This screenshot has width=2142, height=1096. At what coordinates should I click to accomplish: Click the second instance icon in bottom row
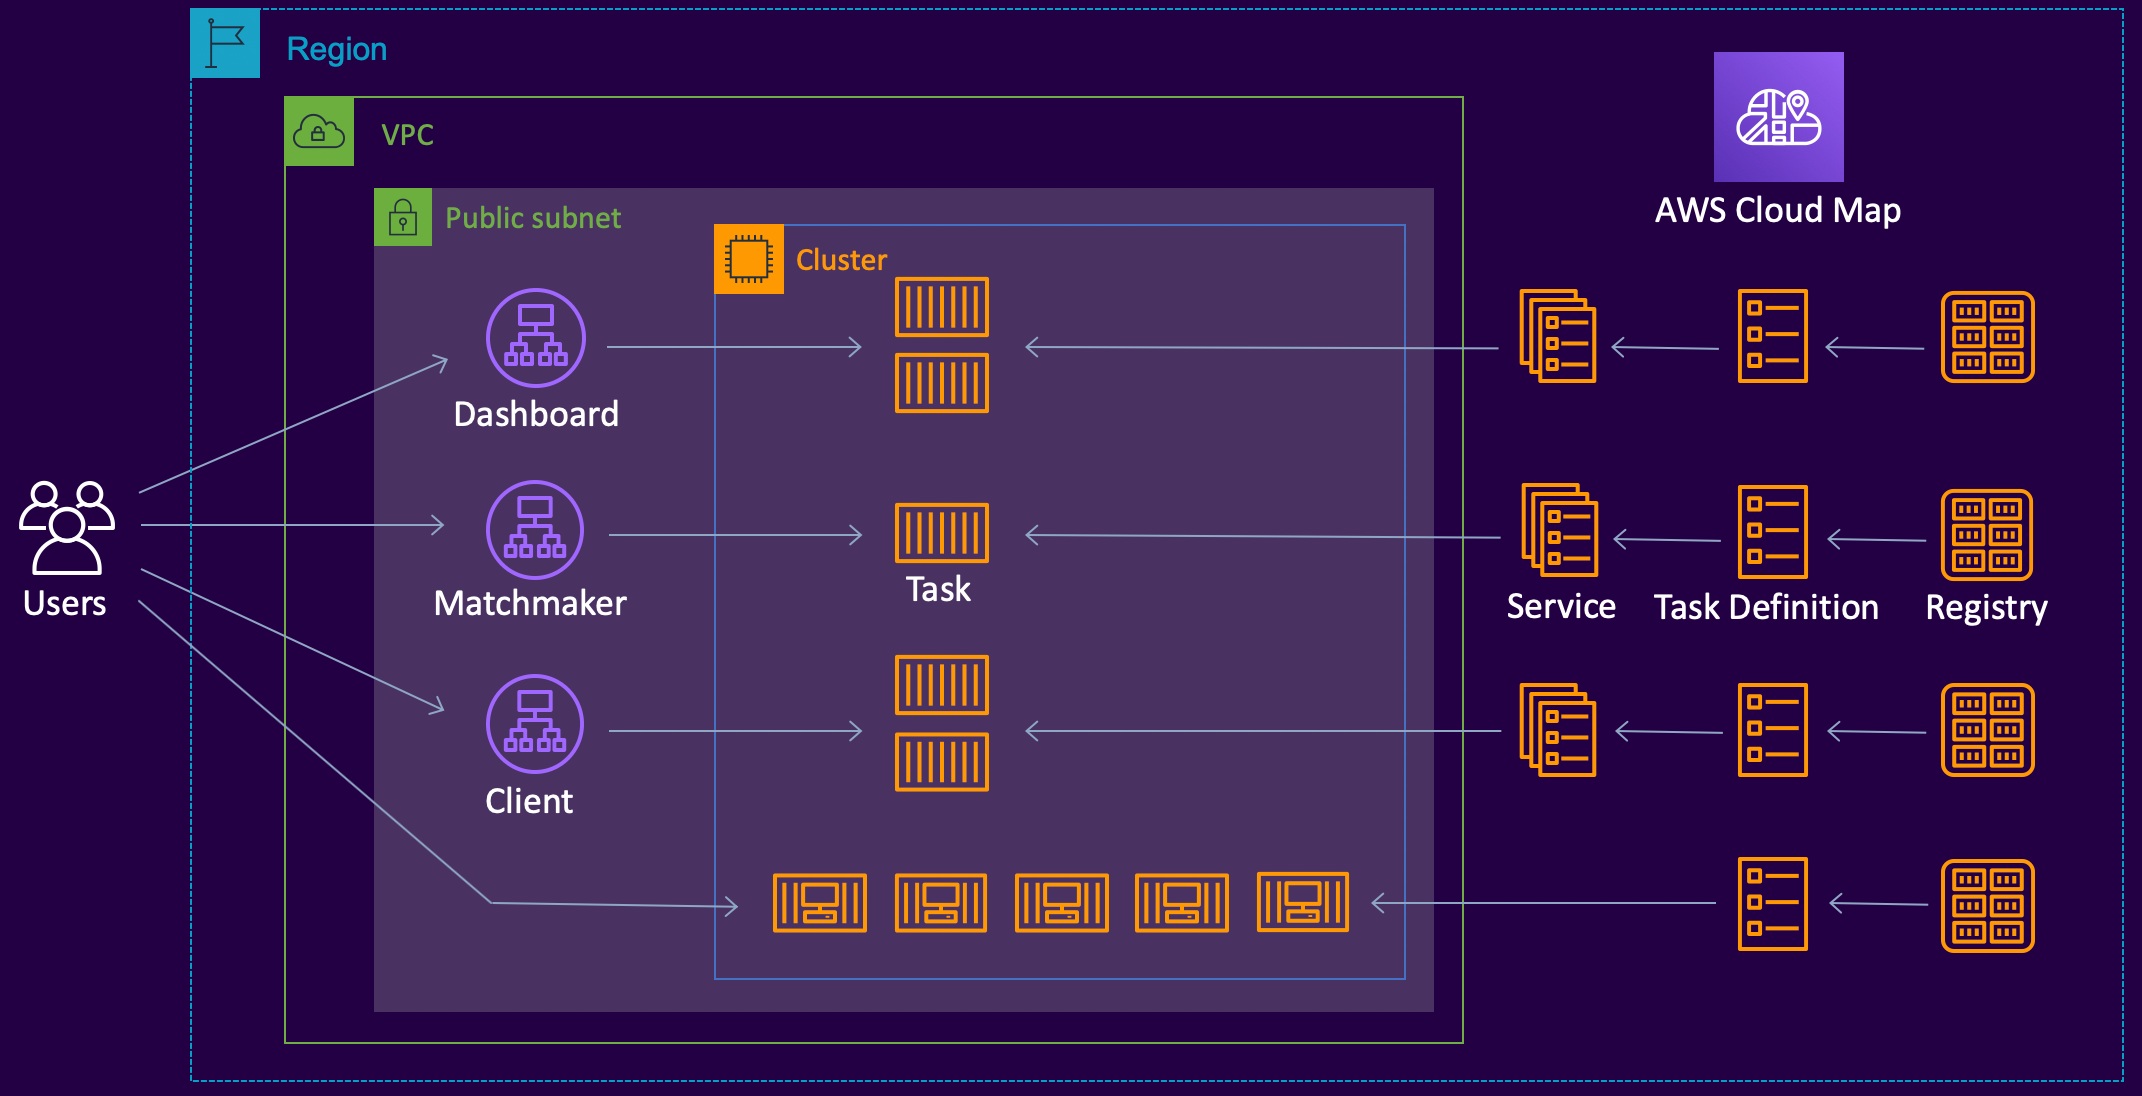point(941,903)
